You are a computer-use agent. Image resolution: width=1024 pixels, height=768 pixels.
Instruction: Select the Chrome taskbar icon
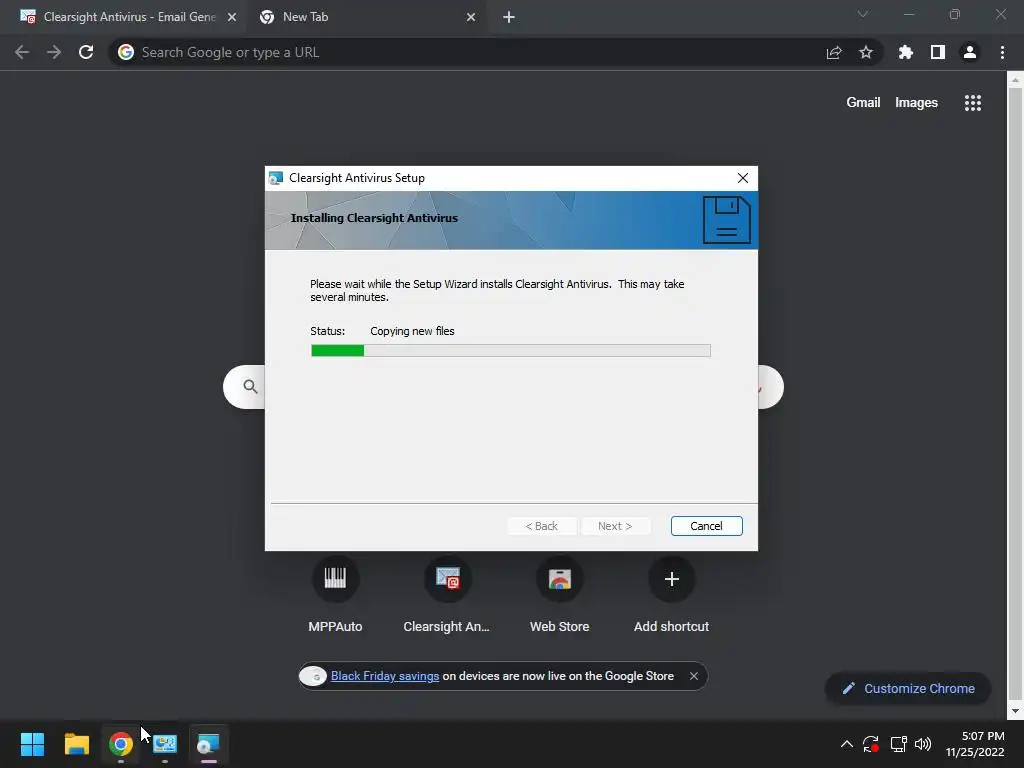tap(121, 744)
